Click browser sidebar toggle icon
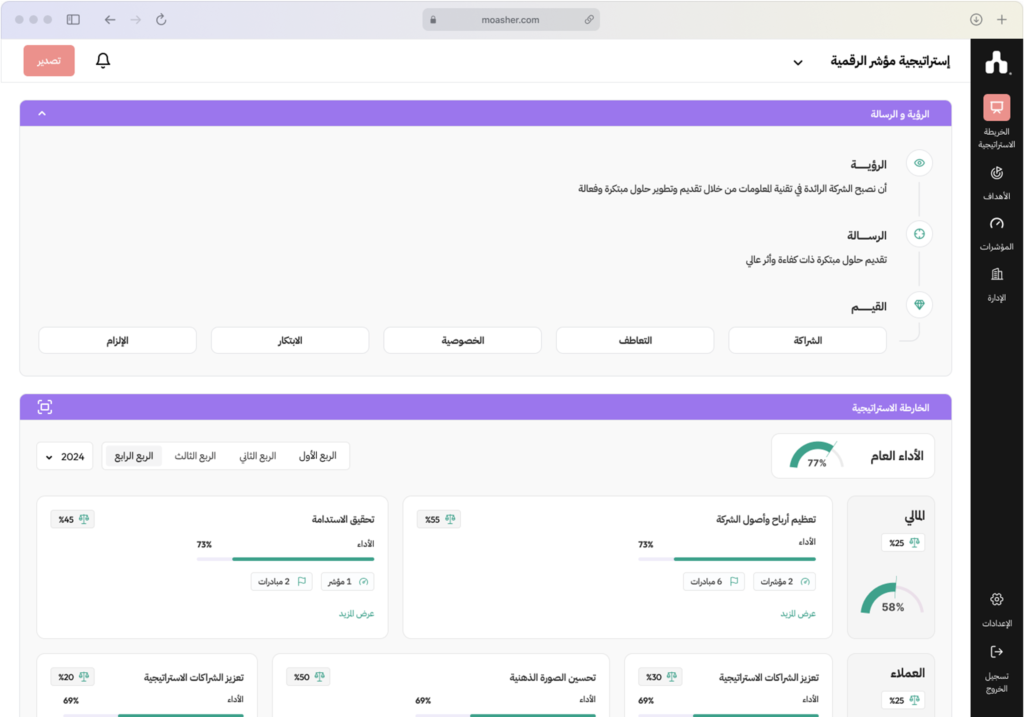 pos(73,20)
